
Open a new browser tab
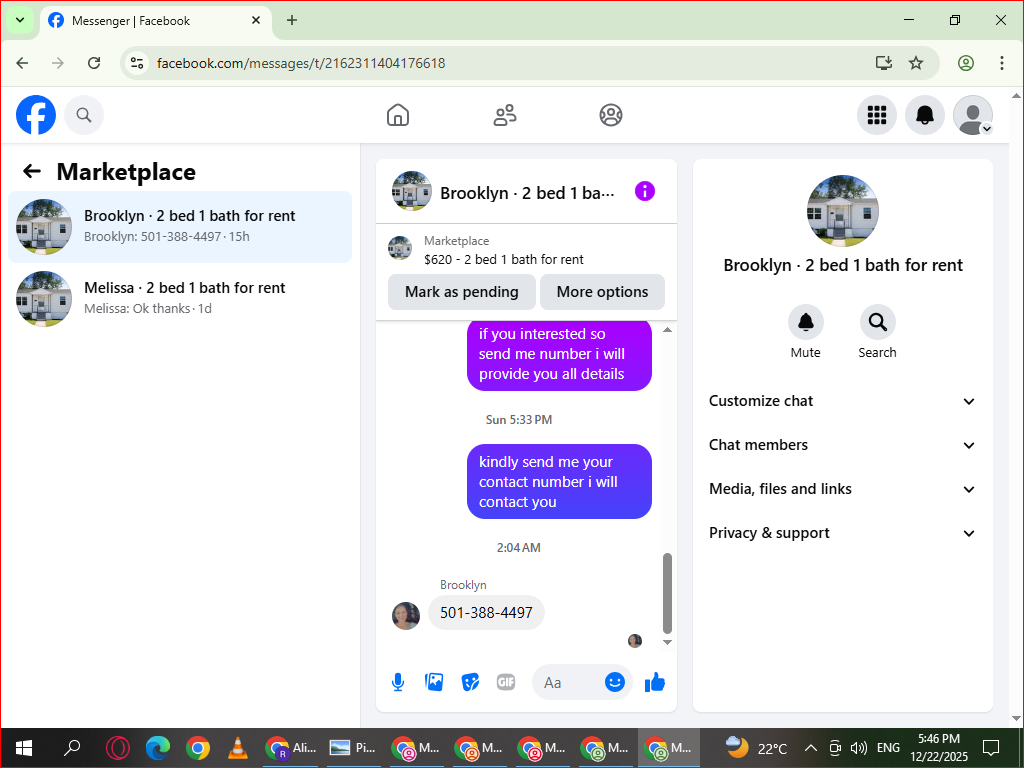[292, 20]
